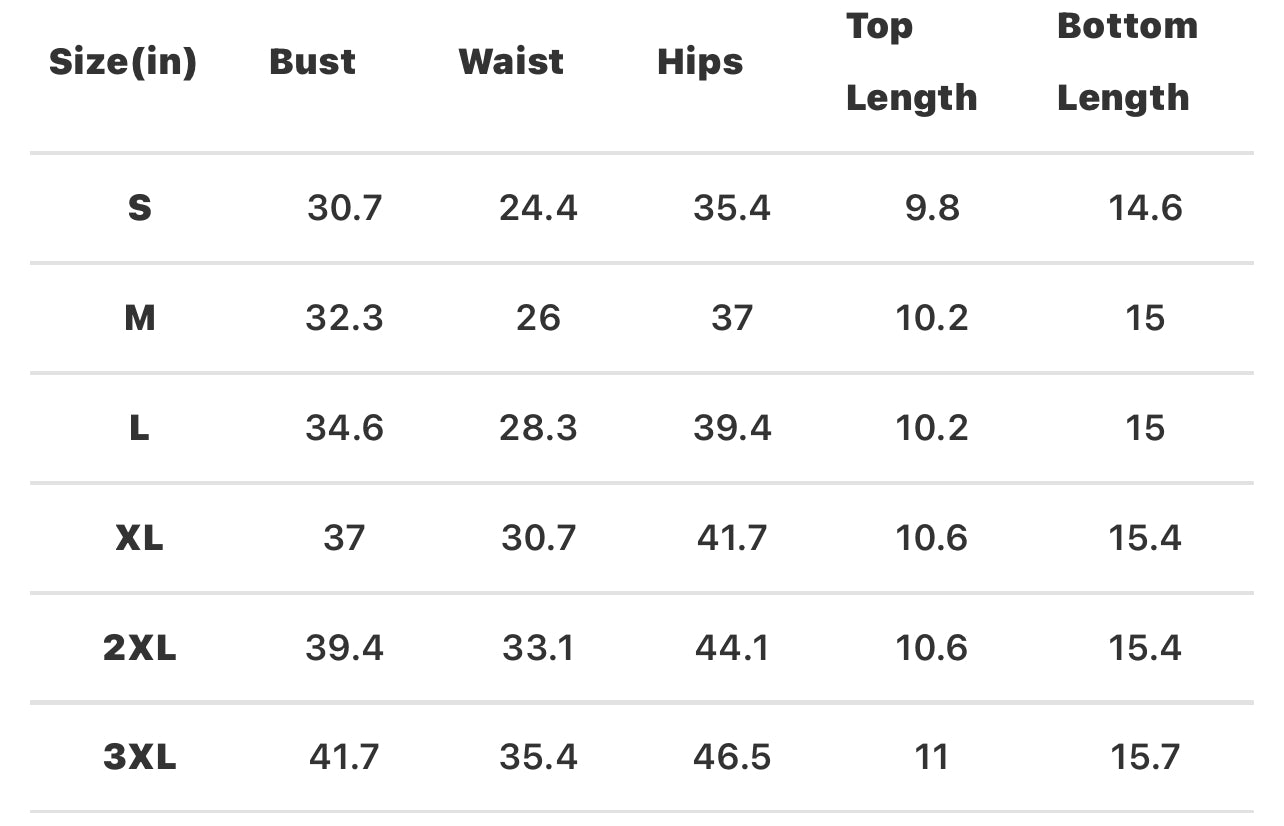Click the XL size row label

(139, 538)
